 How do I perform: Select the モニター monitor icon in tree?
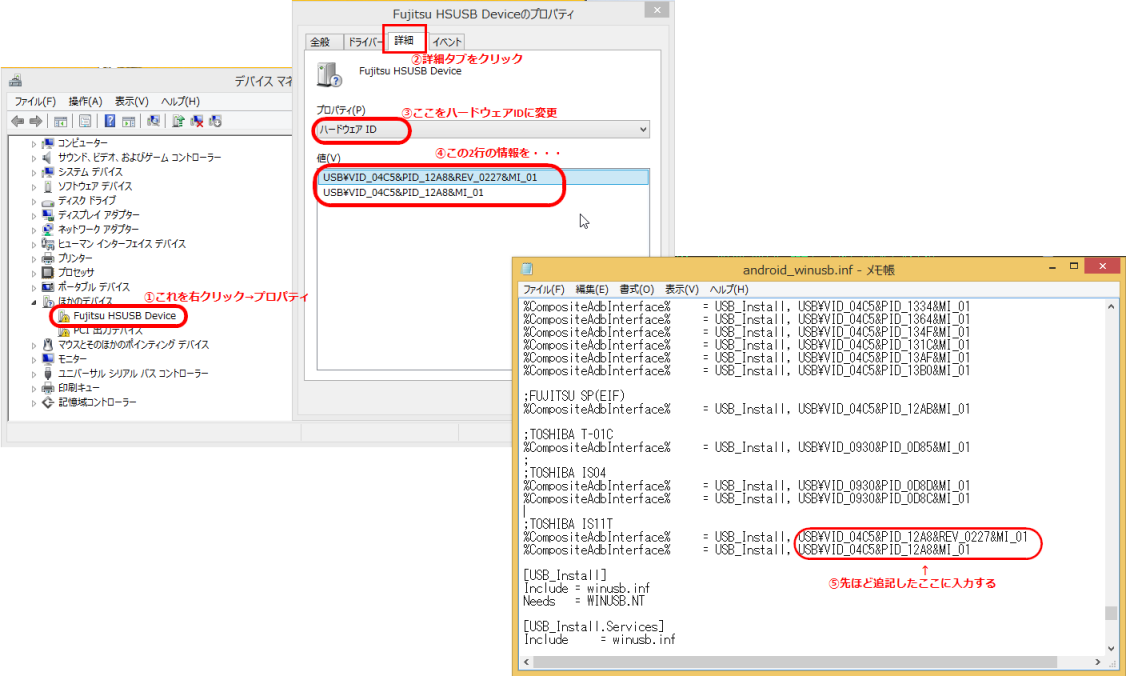tap(48, 358)
